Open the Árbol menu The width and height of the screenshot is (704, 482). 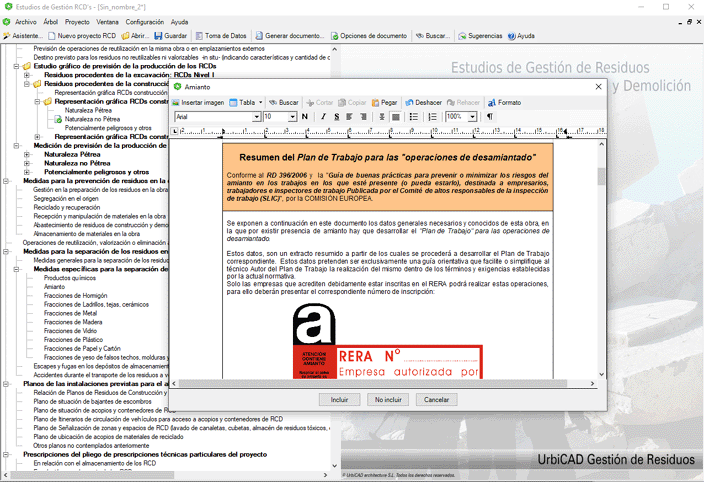pyautogui.click(x=51, y=22)
